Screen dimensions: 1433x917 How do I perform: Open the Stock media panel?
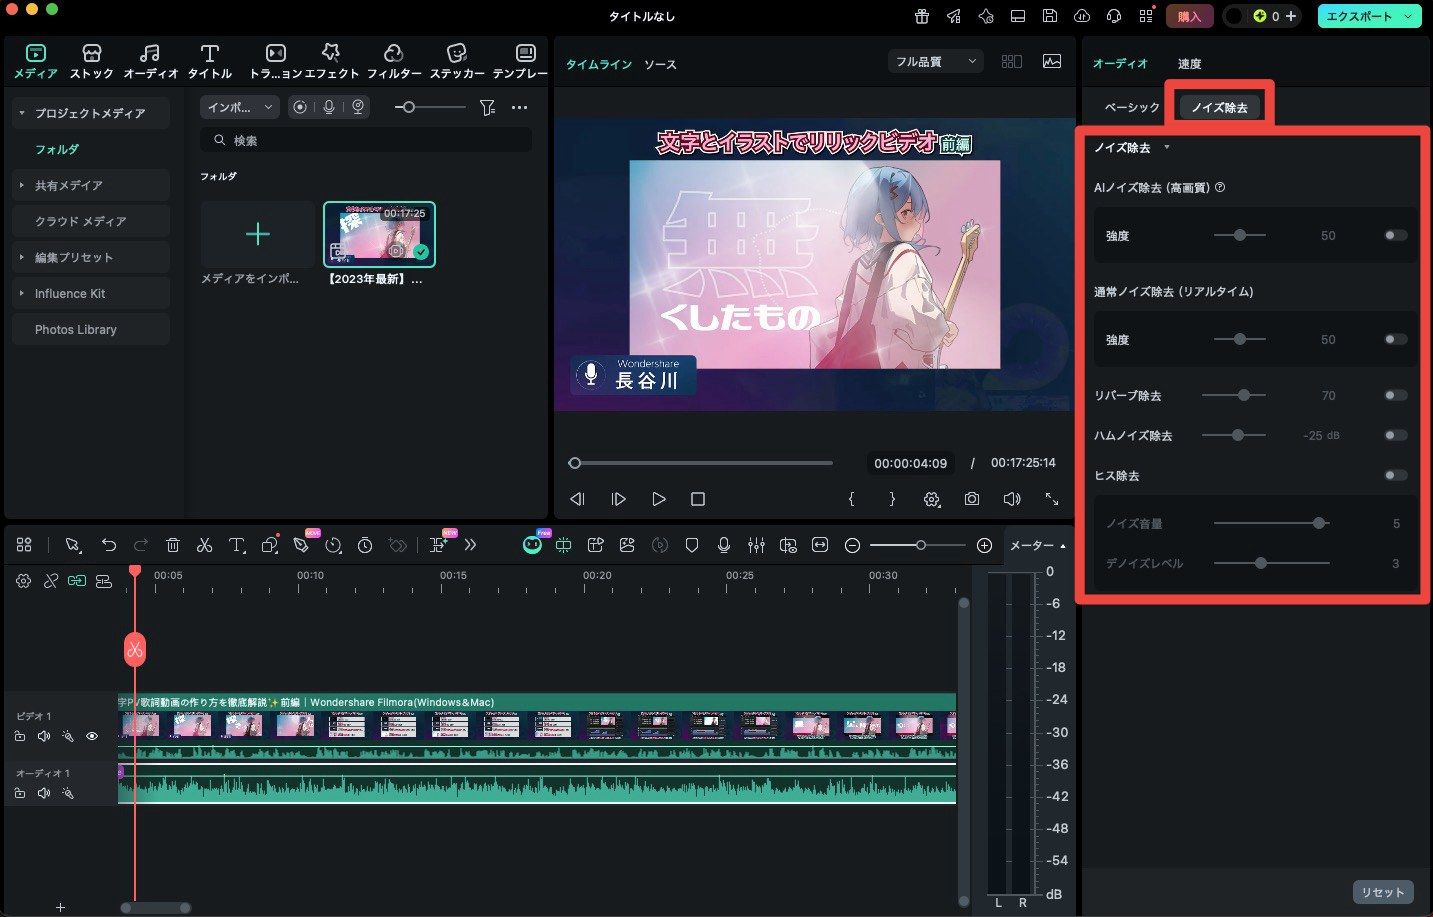(92, 62)
